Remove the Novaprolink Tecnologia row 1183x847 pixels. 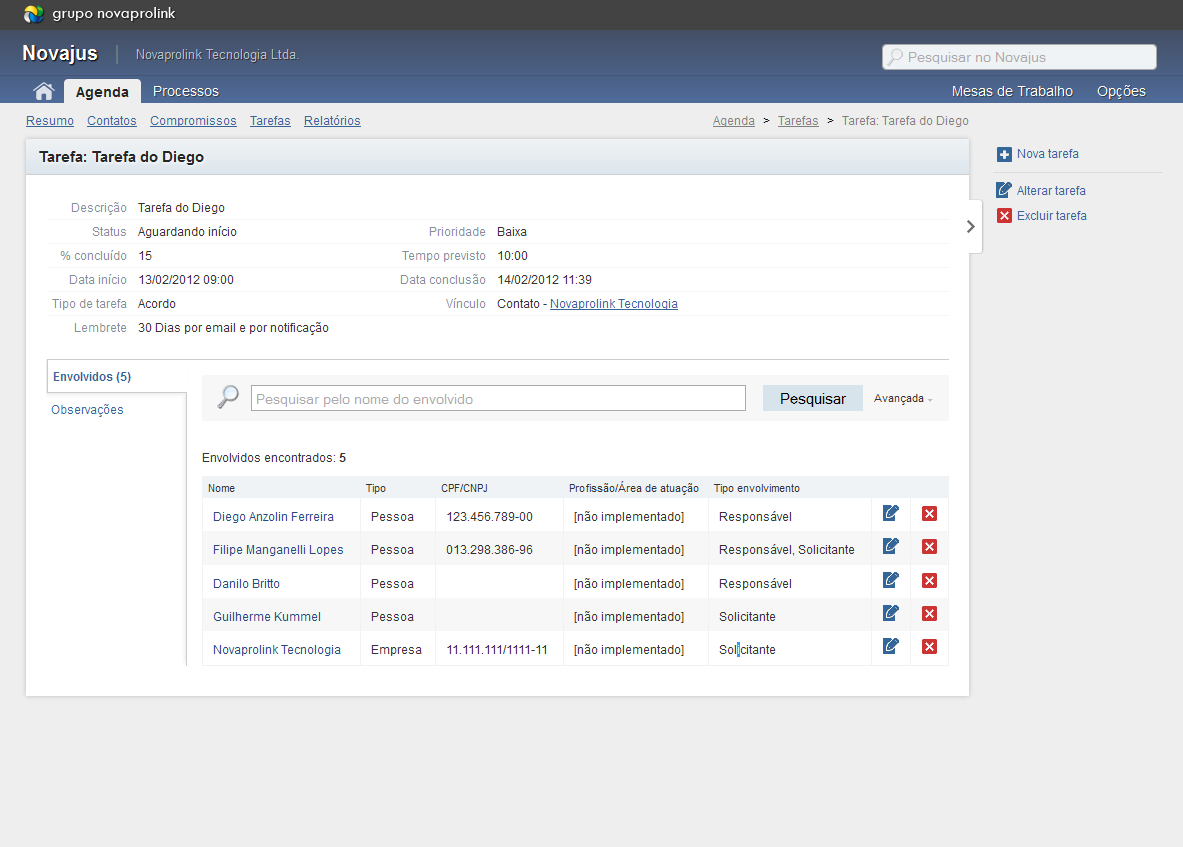[929, 647]
